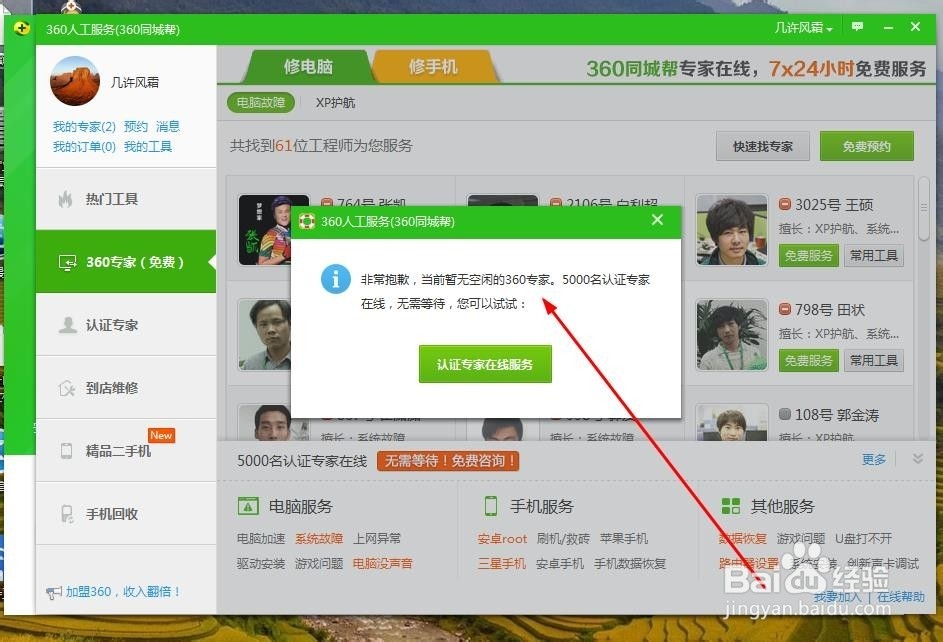Click the flame icon beside 热门工具
Screen dimensions: 943x642
pyautogui.click(x=66, y=199)
